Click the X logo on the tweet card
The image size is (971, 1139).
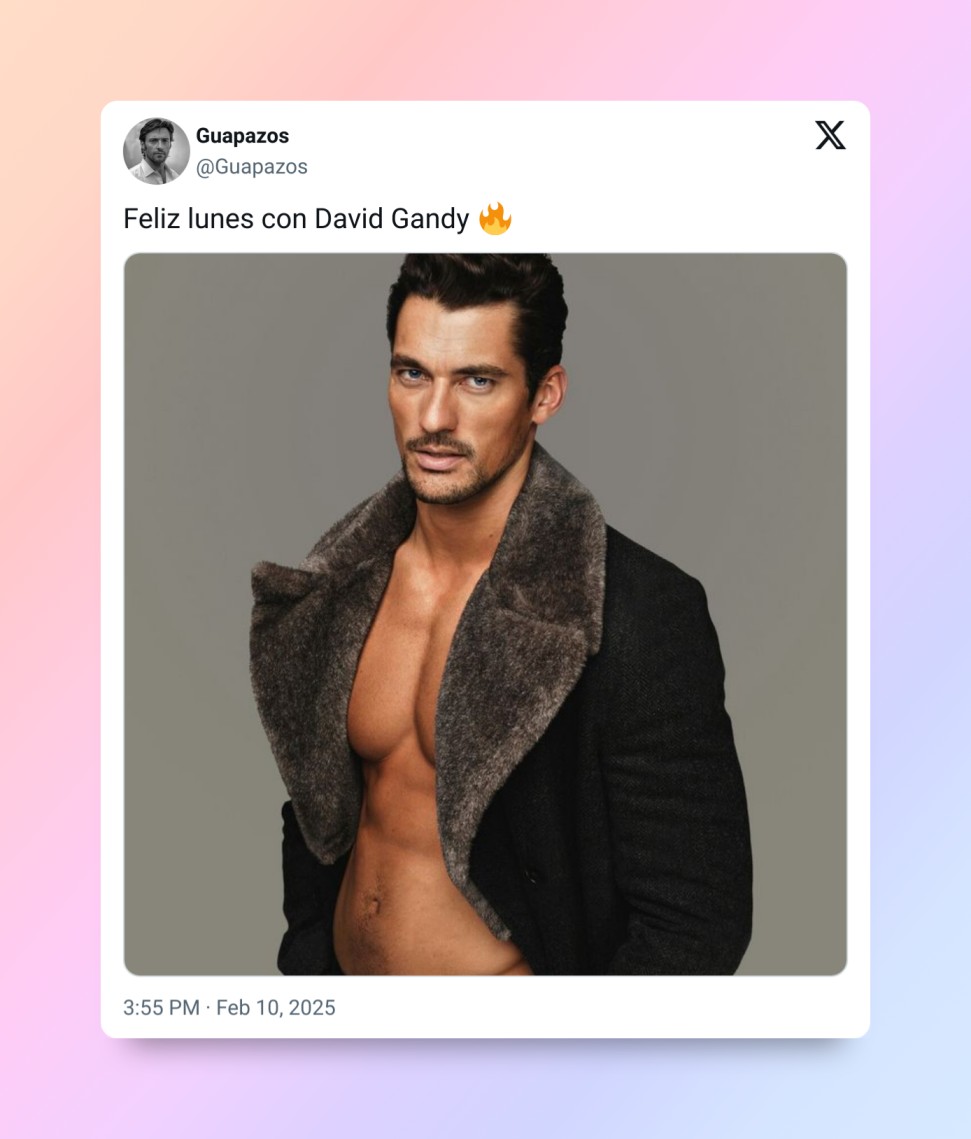coord(830,135)
